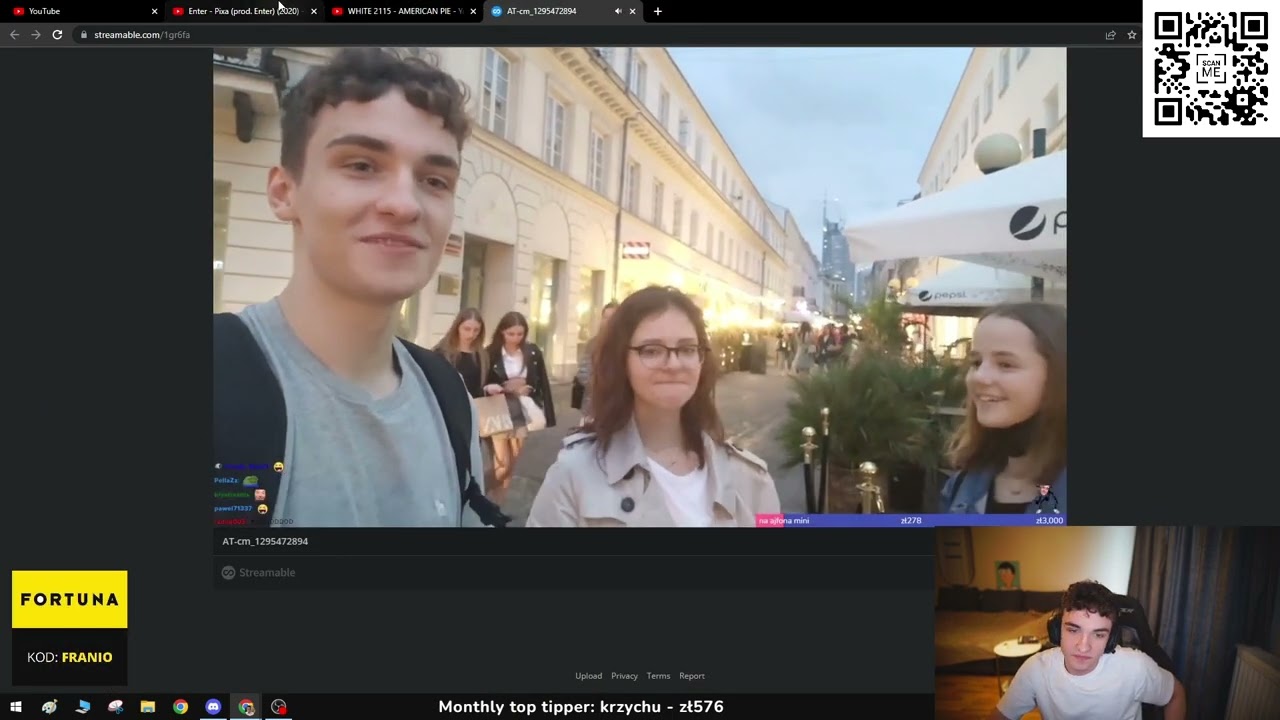
Task: Click the SCAN ME QR code
Action: (1211, 69)
